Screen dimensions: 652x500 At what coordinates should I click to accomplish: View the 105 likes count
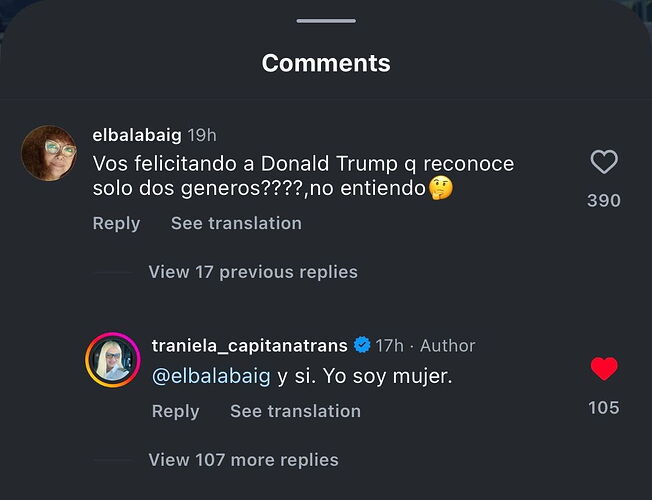click(604, 408)
